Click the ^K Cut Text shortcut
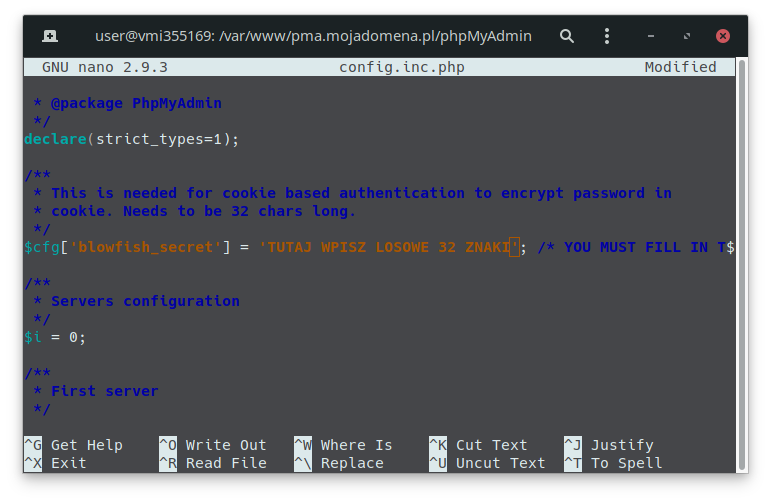The height and width of the screenshot is (504, 771). pos(478,445)
